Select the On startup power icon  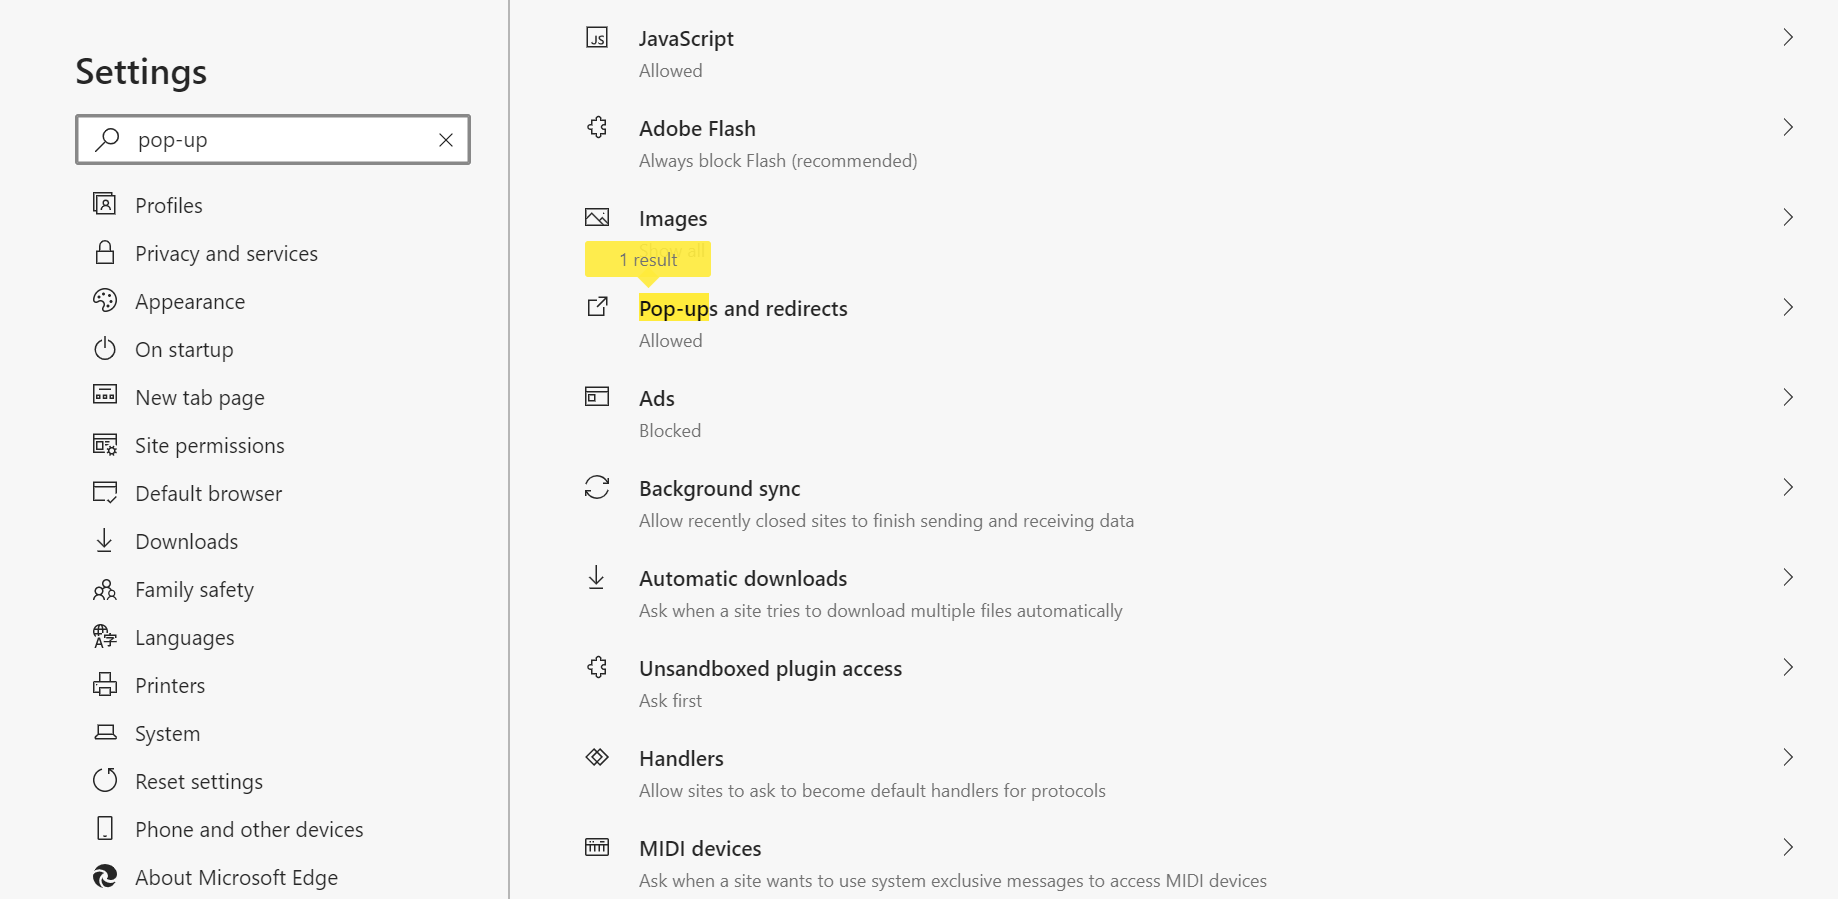click(x=105, y=349)
